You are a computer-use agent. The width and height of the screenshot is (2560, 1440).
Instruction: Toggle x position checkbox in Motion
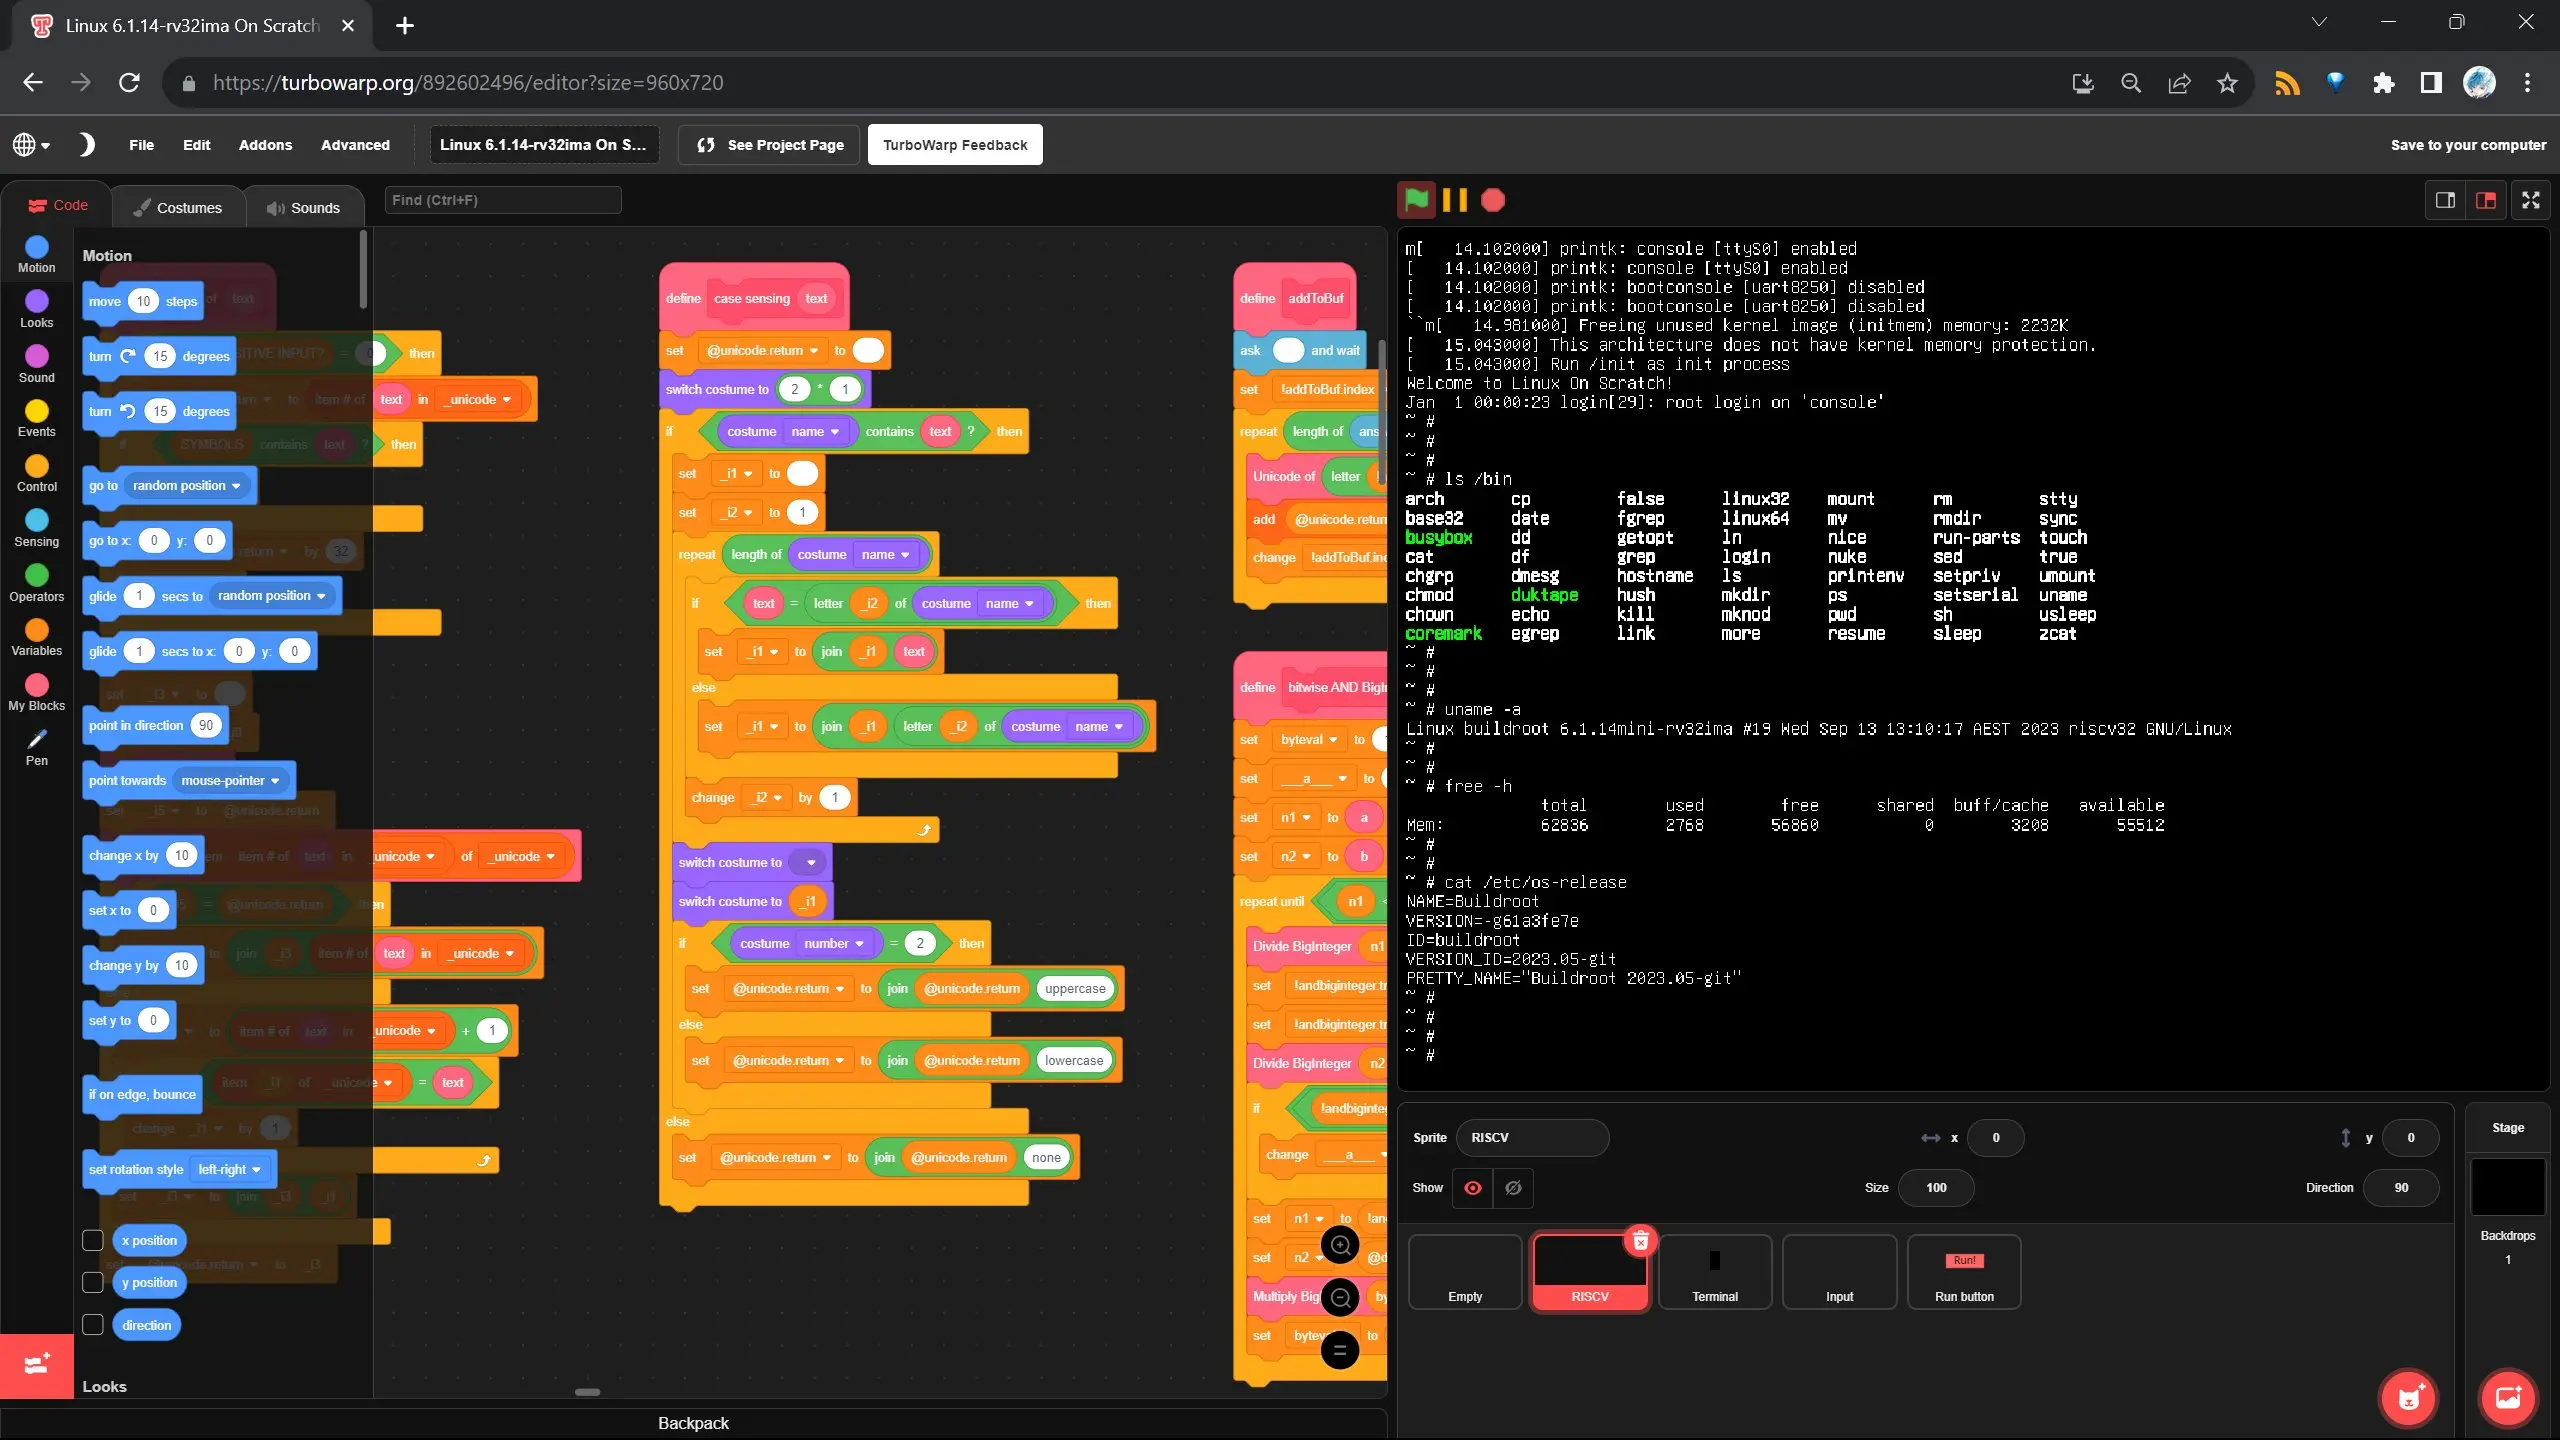tap(93, 1238)
